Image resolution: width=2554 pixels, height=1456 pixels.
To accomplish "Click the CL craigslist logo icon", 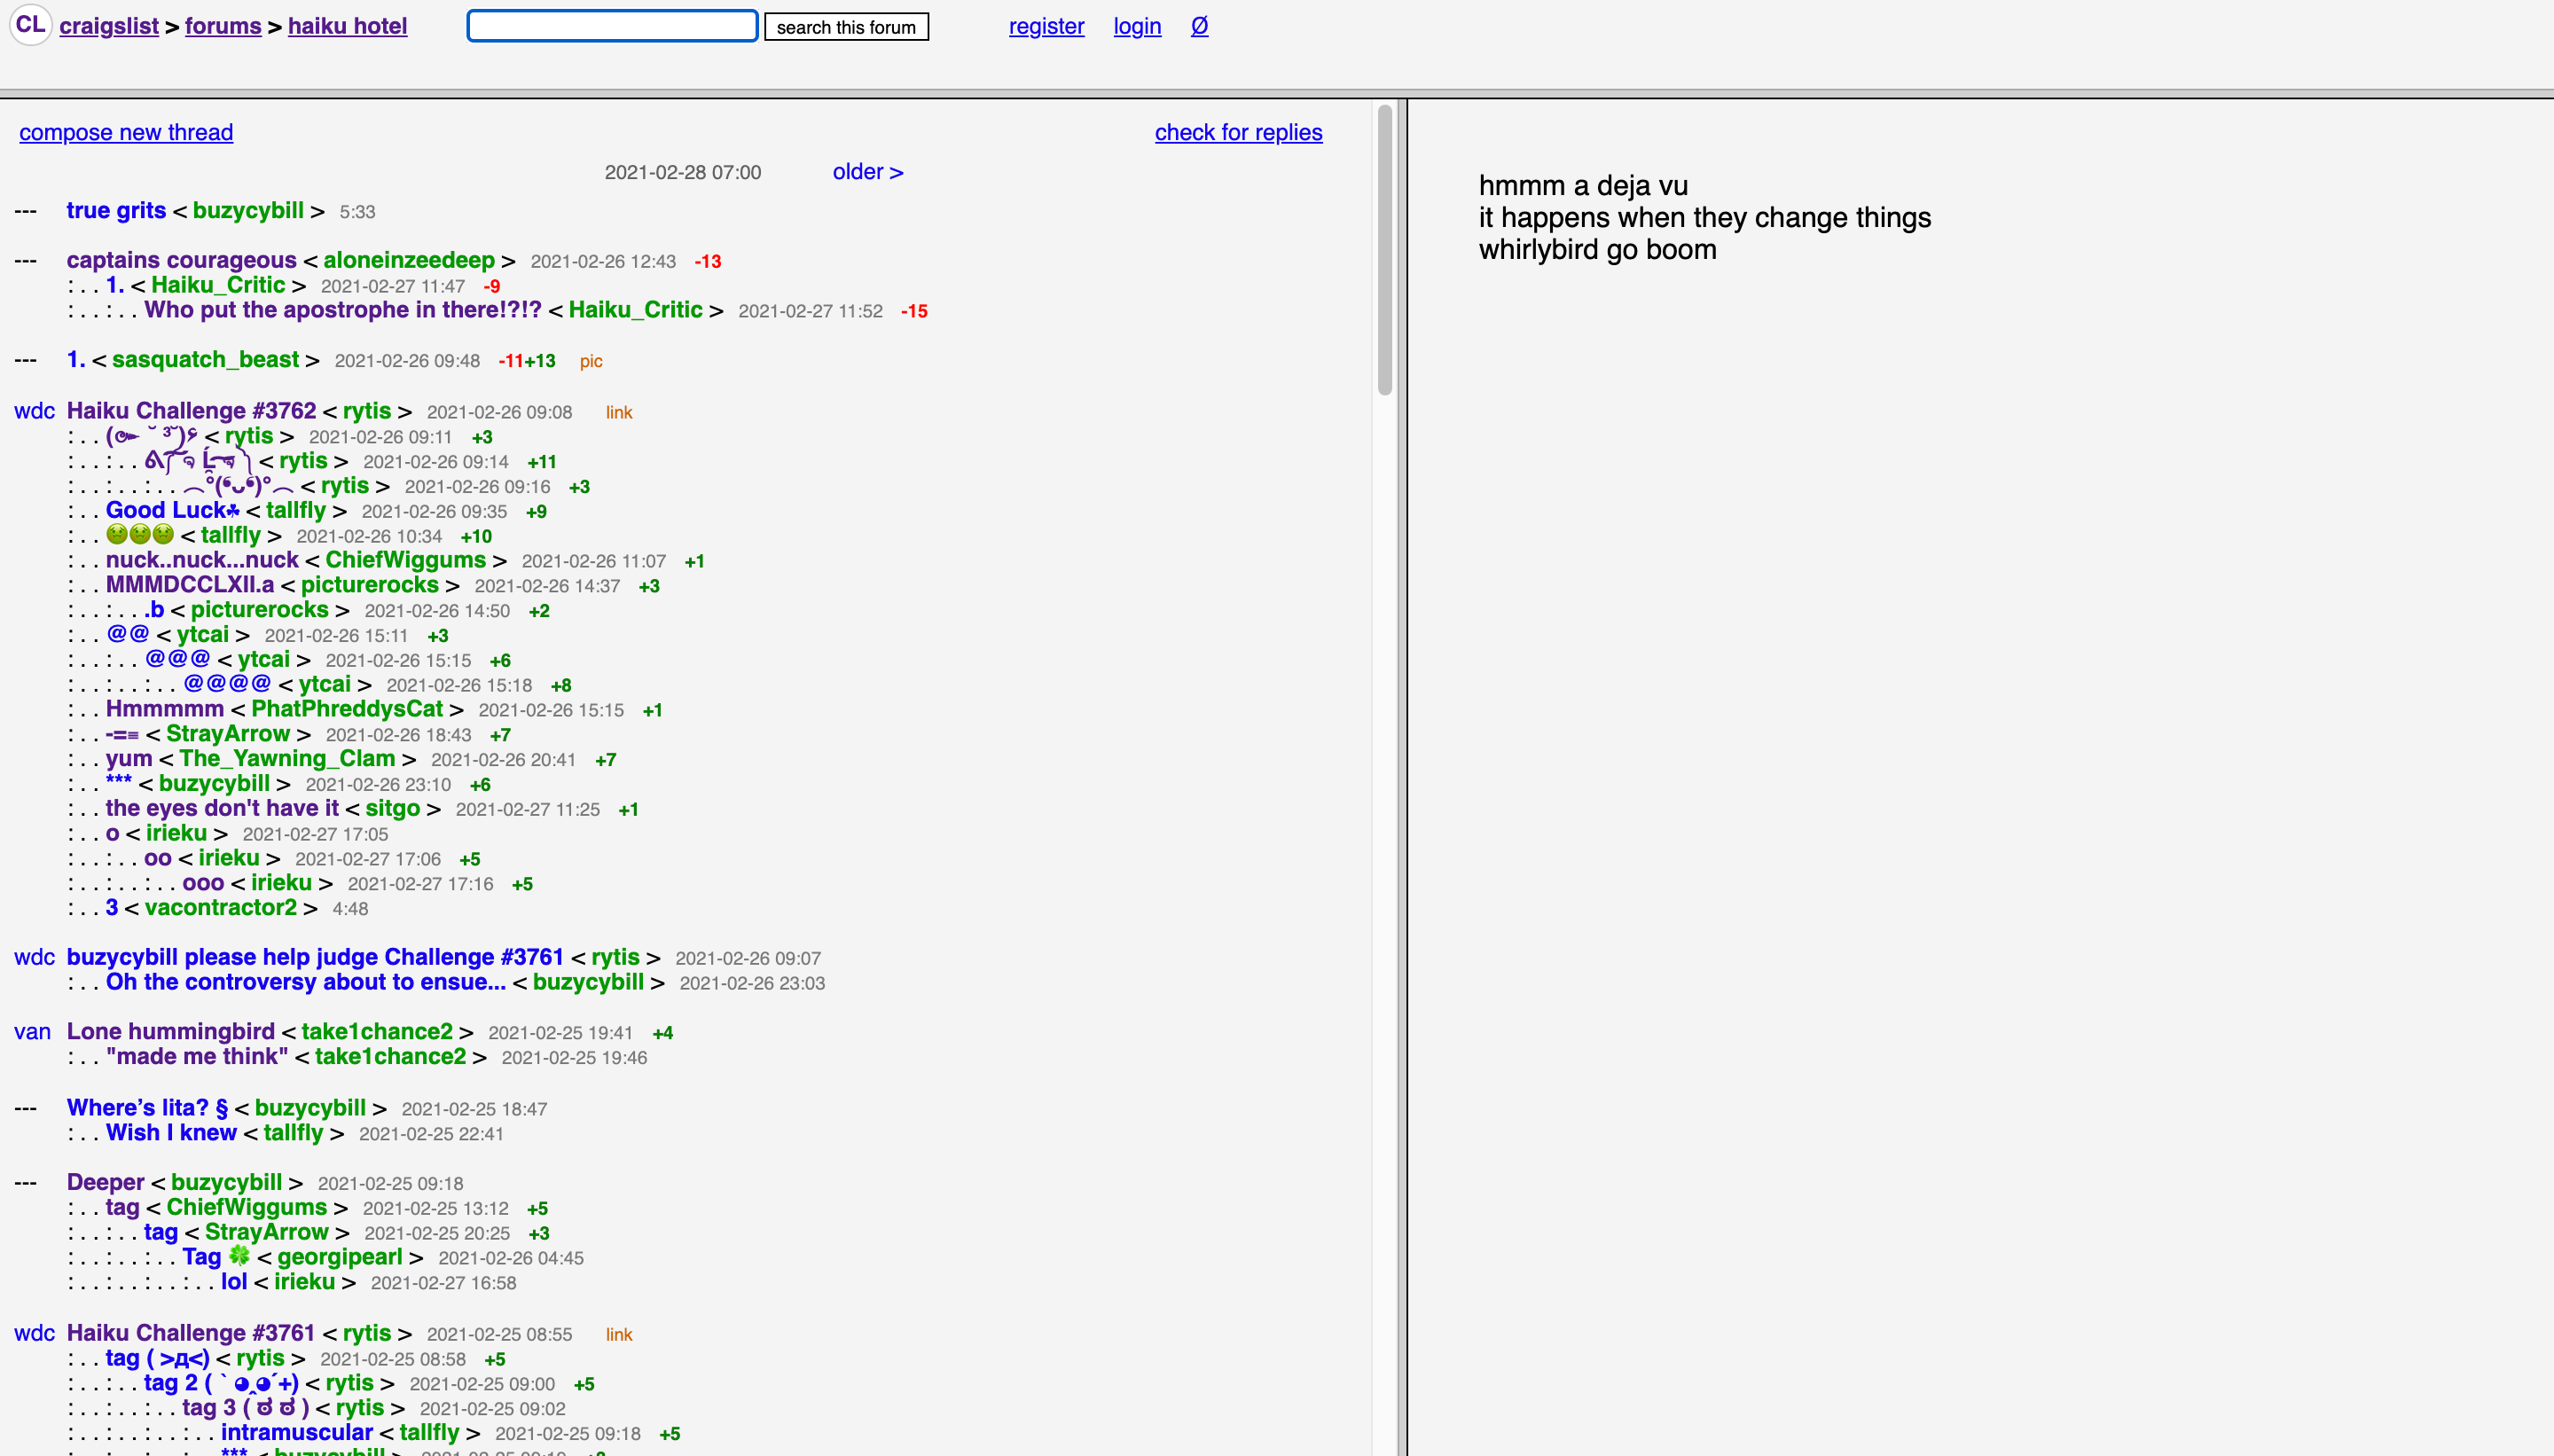I will (30, 25).
